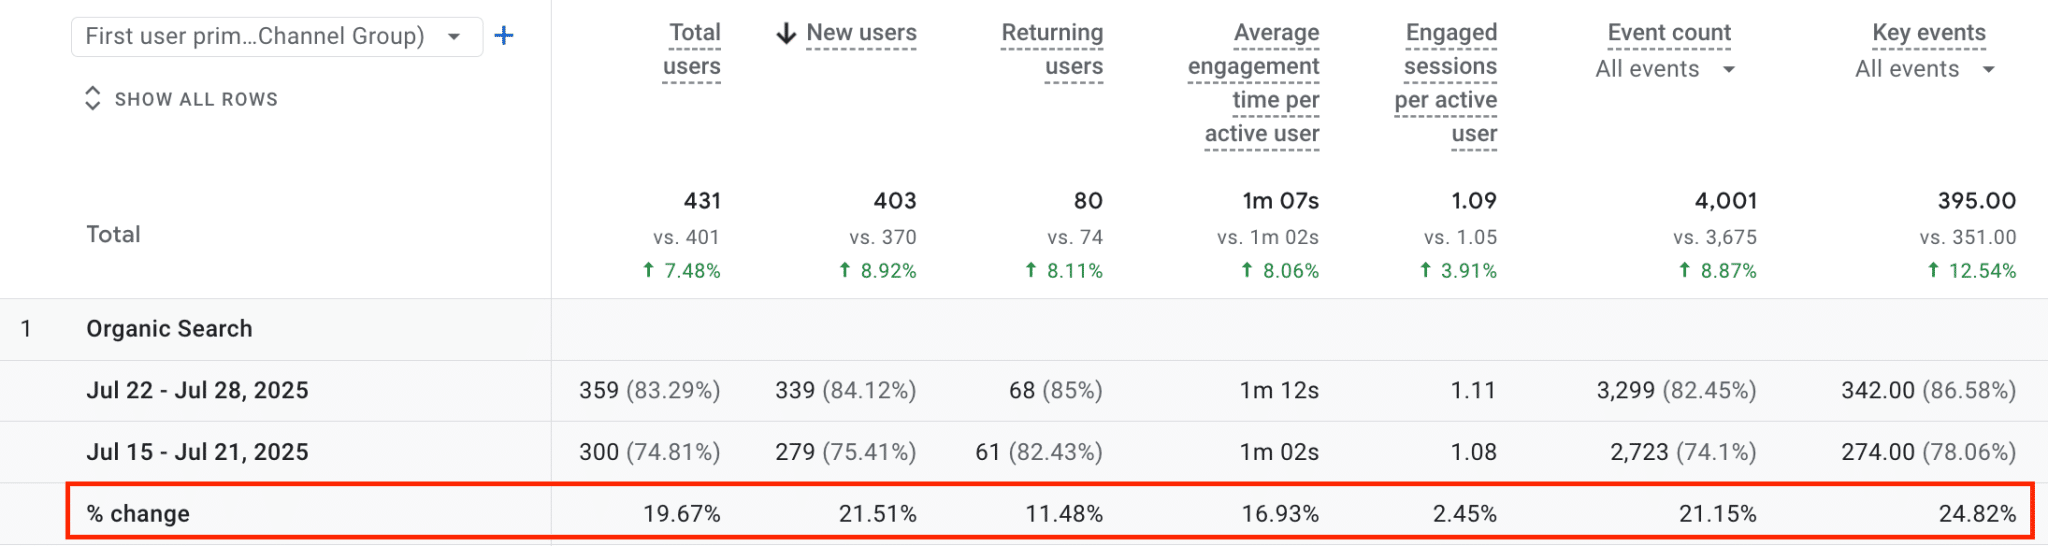The width and height of the screenshot is (2048, 546).
Task: Sort by the Returning users column header
Action: point(1052,50)
